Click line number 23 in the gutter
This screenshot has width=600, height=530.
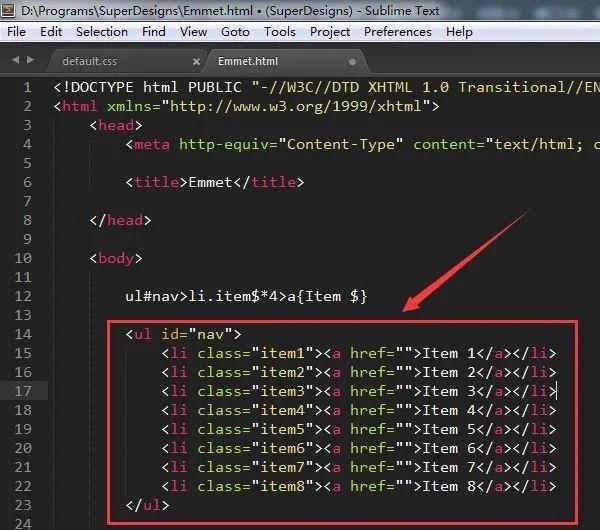[23, 505]
